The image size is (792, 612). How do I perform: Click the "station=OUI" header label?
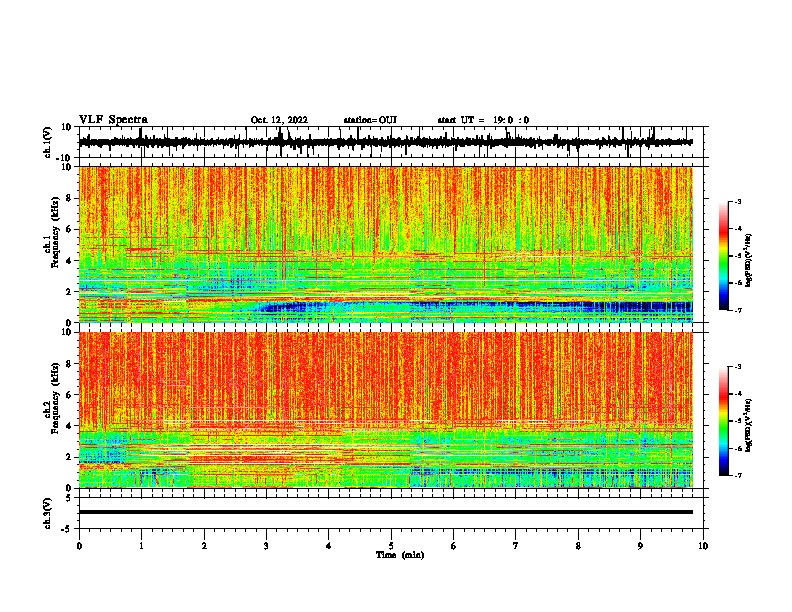[370, 120]
